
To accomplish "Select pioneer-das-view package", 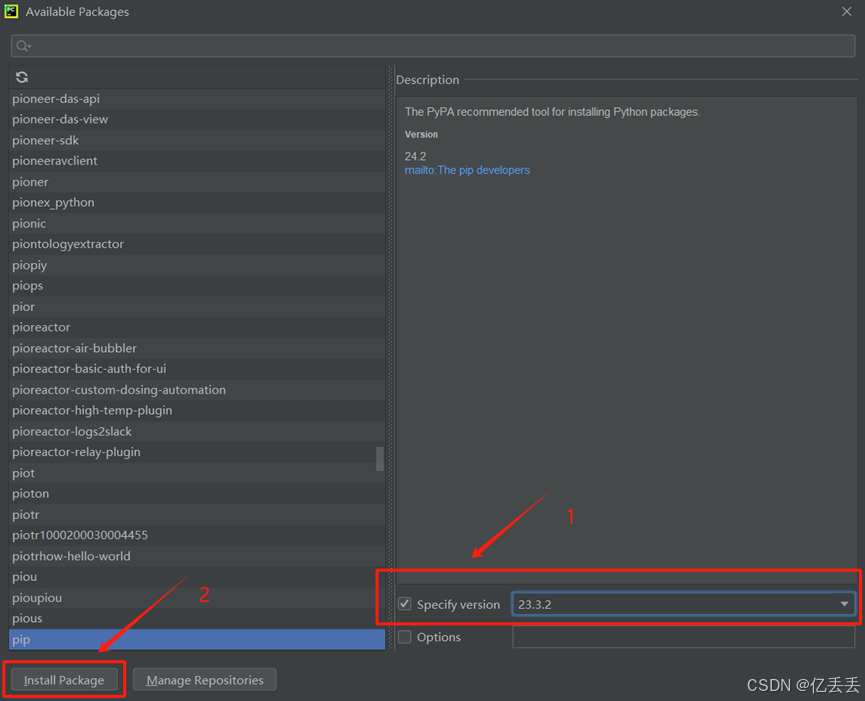I will [x=197, y=119].
